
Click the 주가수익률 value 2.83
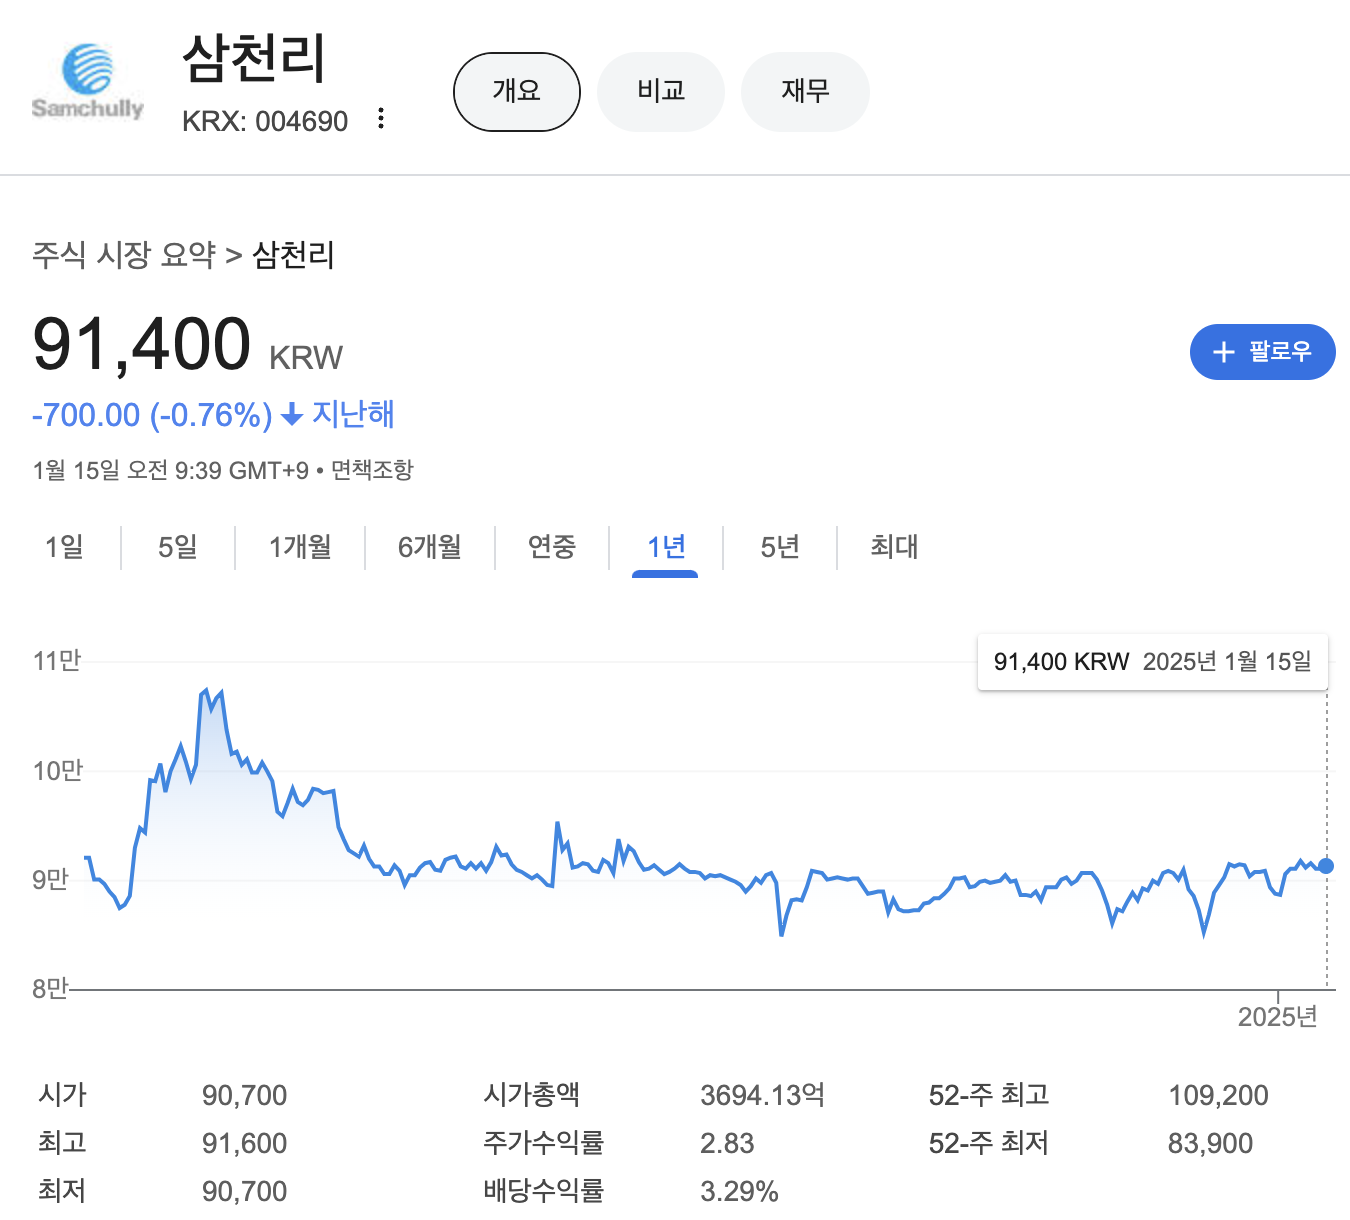click(727, 1144)
